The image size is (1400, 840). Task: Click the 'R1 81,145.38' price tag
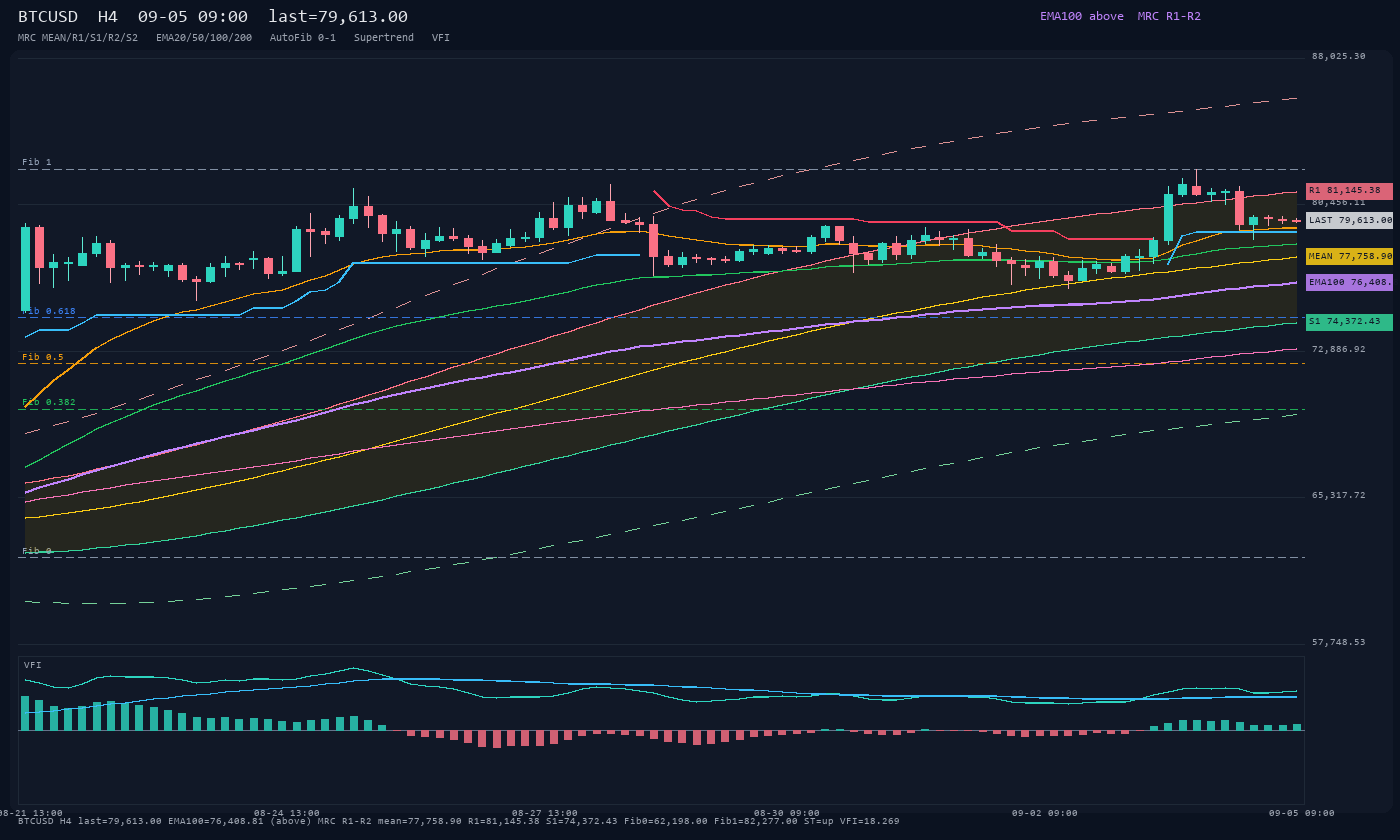[x=1349, y=191]
